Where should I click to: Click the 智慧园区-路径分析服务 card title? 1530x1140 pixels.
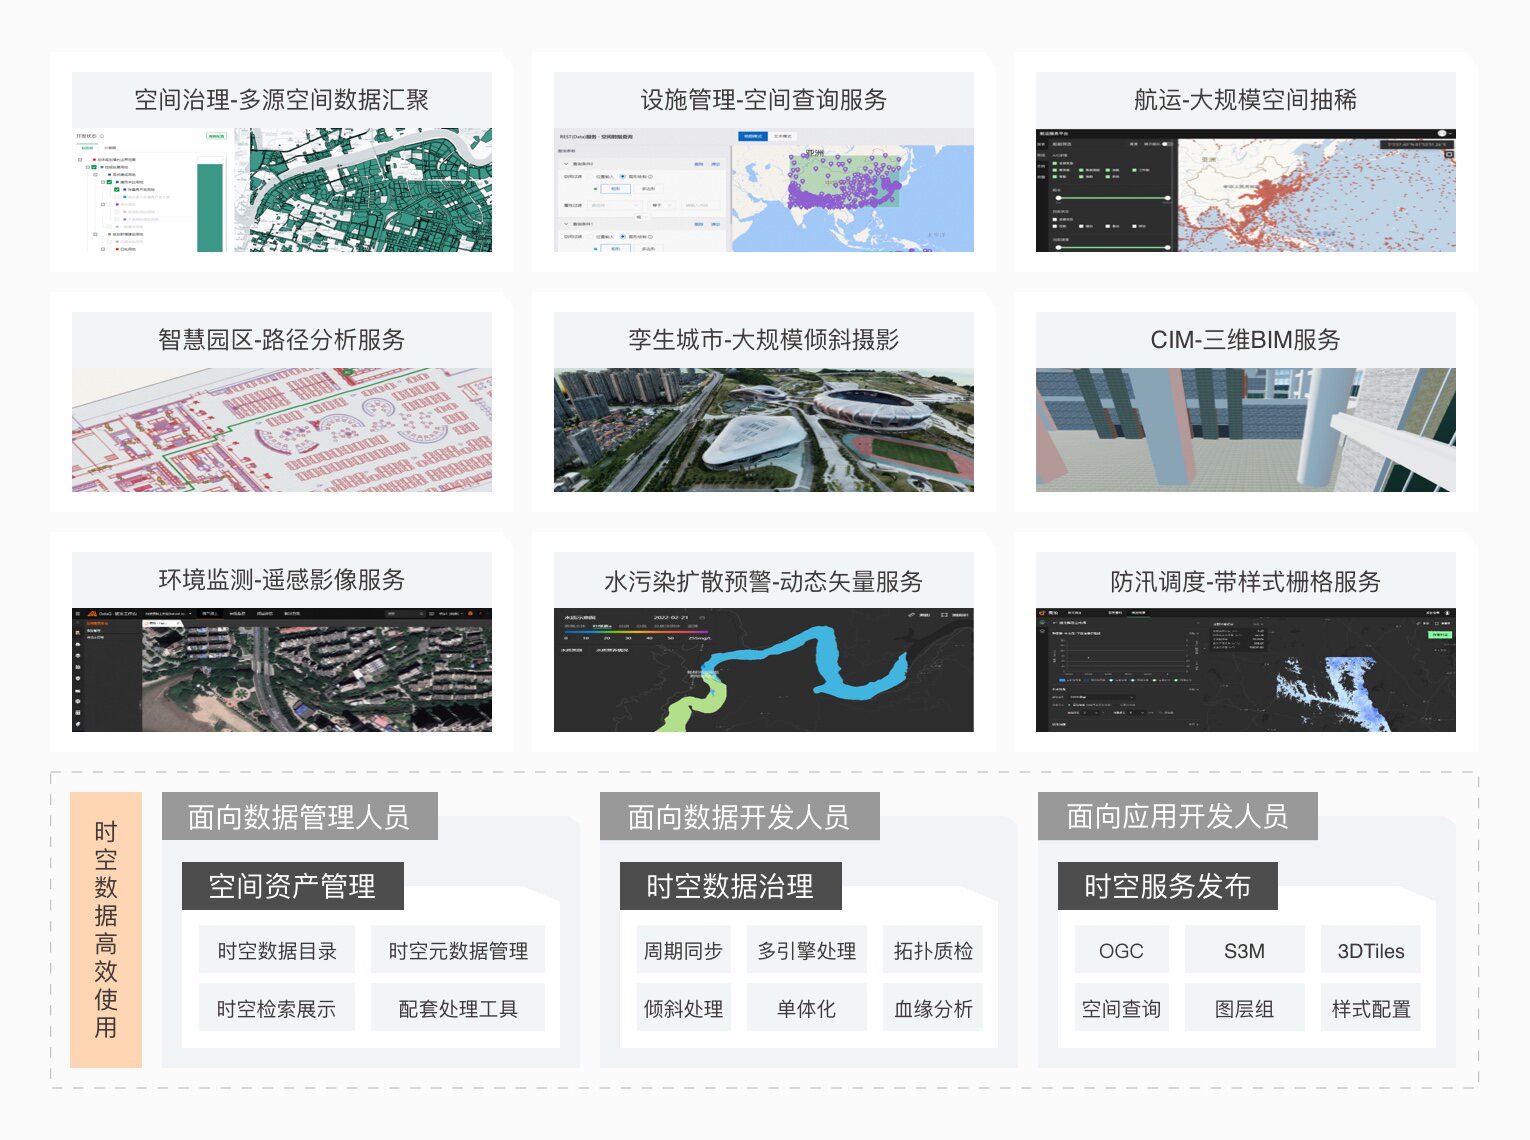[x=281, y=340]
